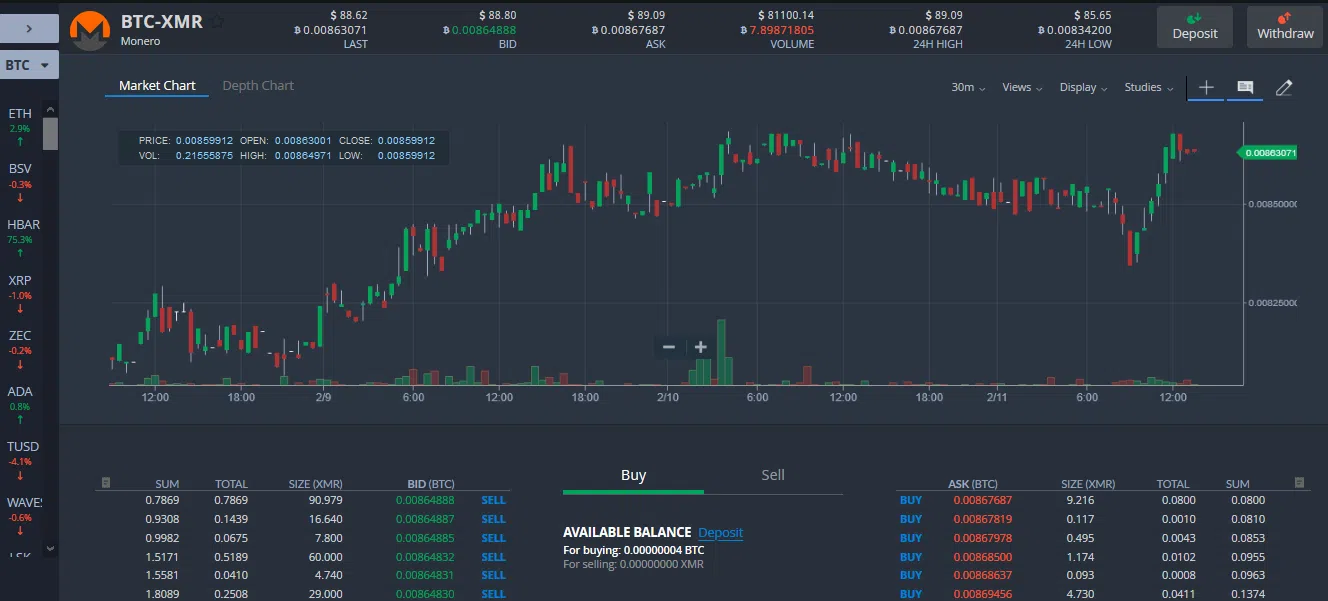Select ETH market in sidebar
The image size is (1328, 601).
(20, 127)
